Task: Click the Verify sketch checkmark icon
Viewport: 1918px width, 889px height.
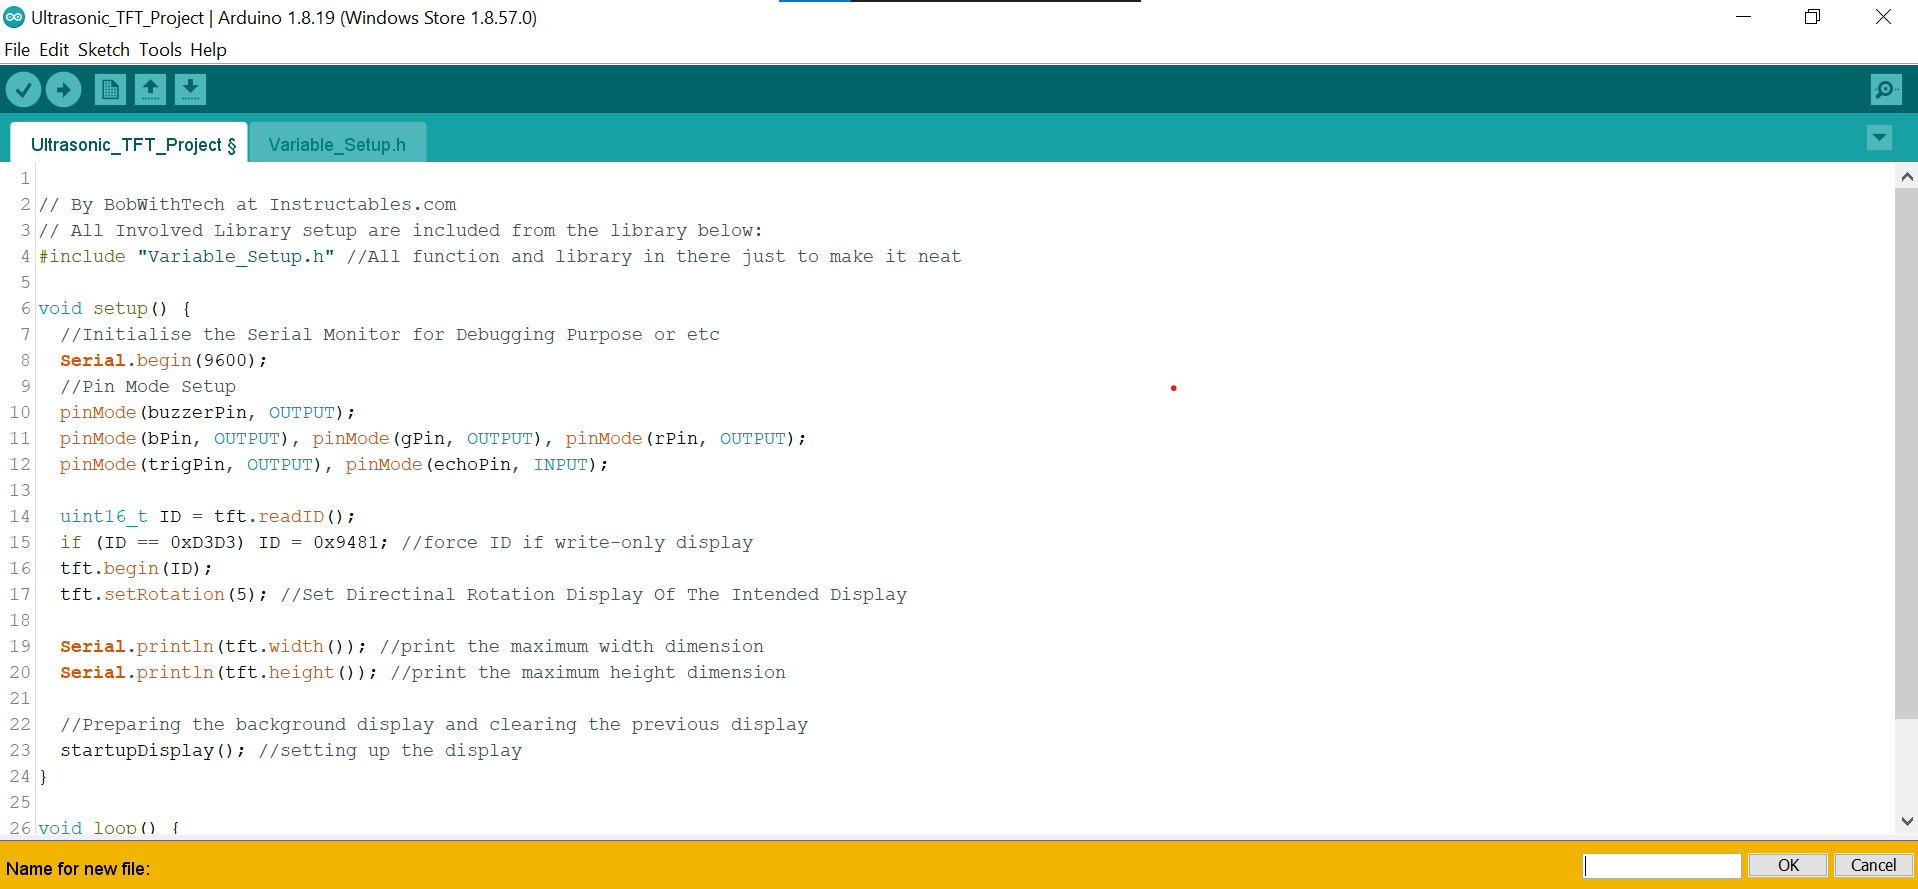Action: coord(23,90)
